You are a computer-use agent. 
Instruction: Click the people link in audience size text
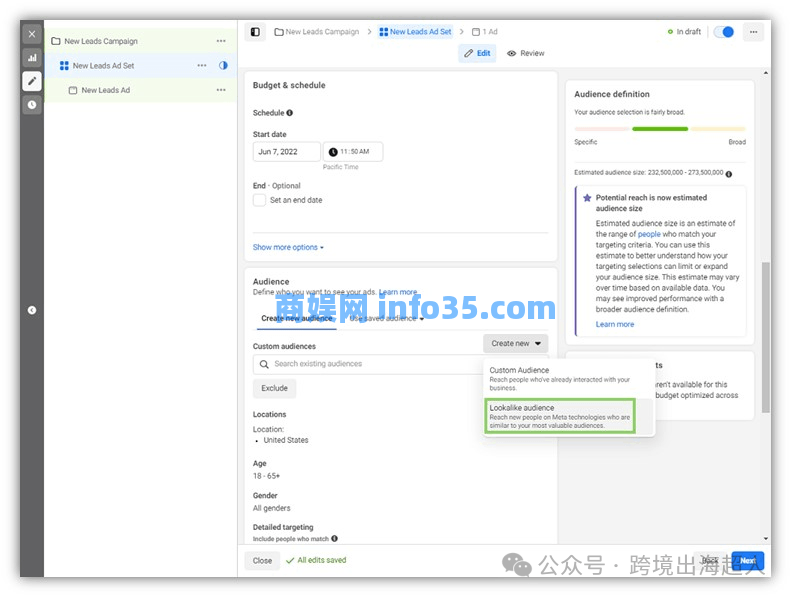[x=649, y=234]
